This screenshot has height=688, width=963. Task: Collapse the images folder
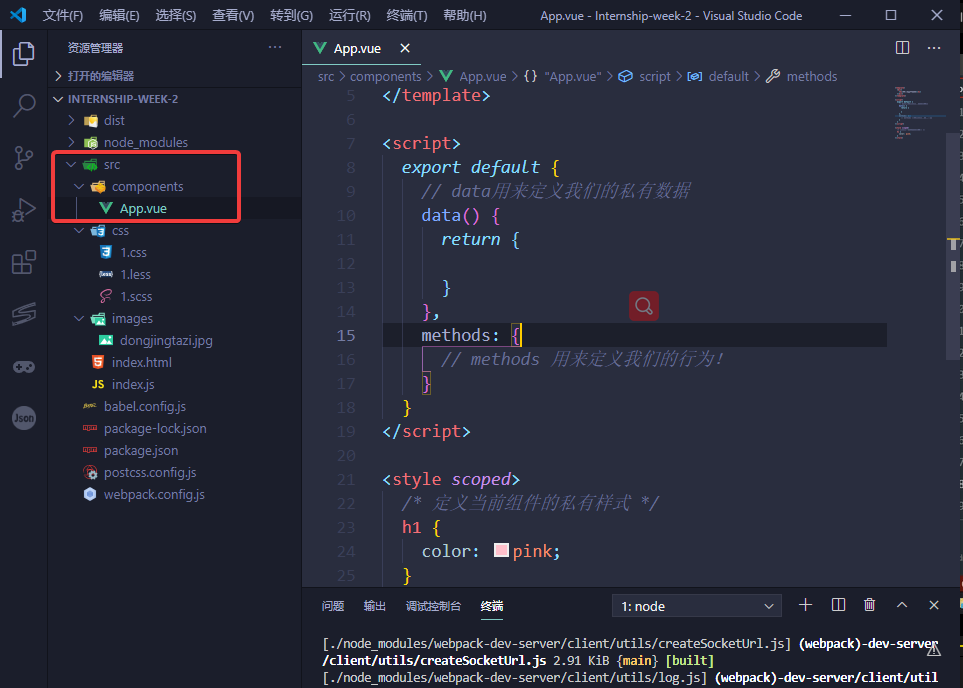(x=175, y=318)
